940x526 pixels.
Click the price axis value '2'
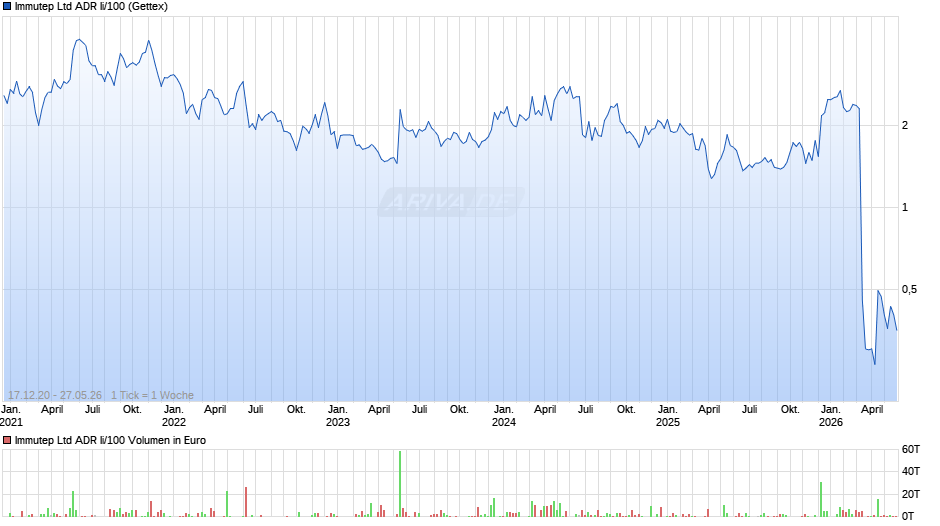click(x=905, y=125)
